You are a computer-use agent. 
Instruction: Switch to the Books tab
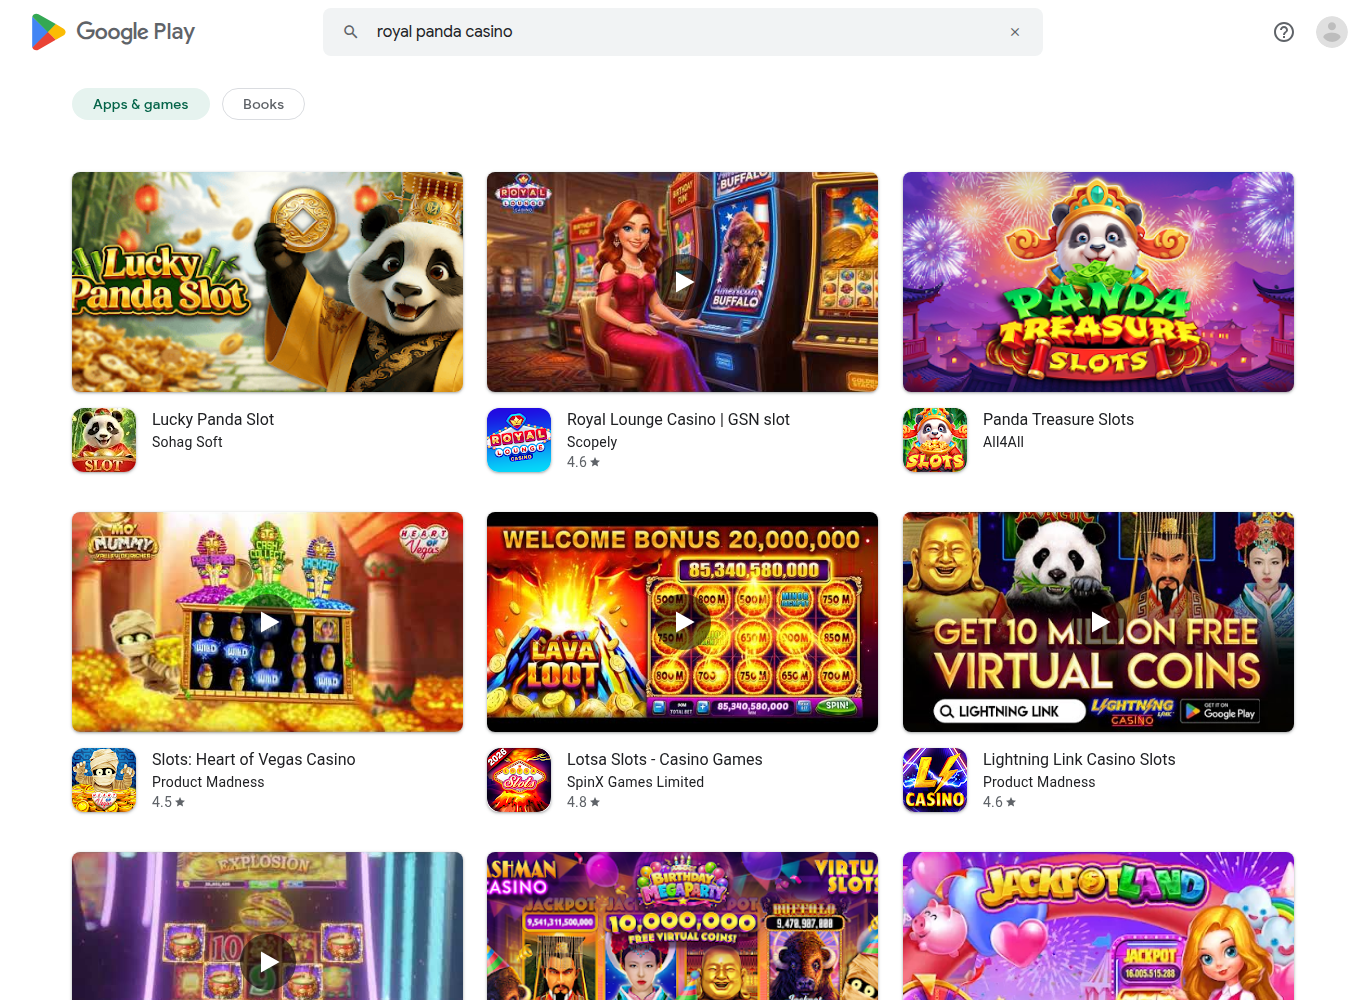(263, 104)
